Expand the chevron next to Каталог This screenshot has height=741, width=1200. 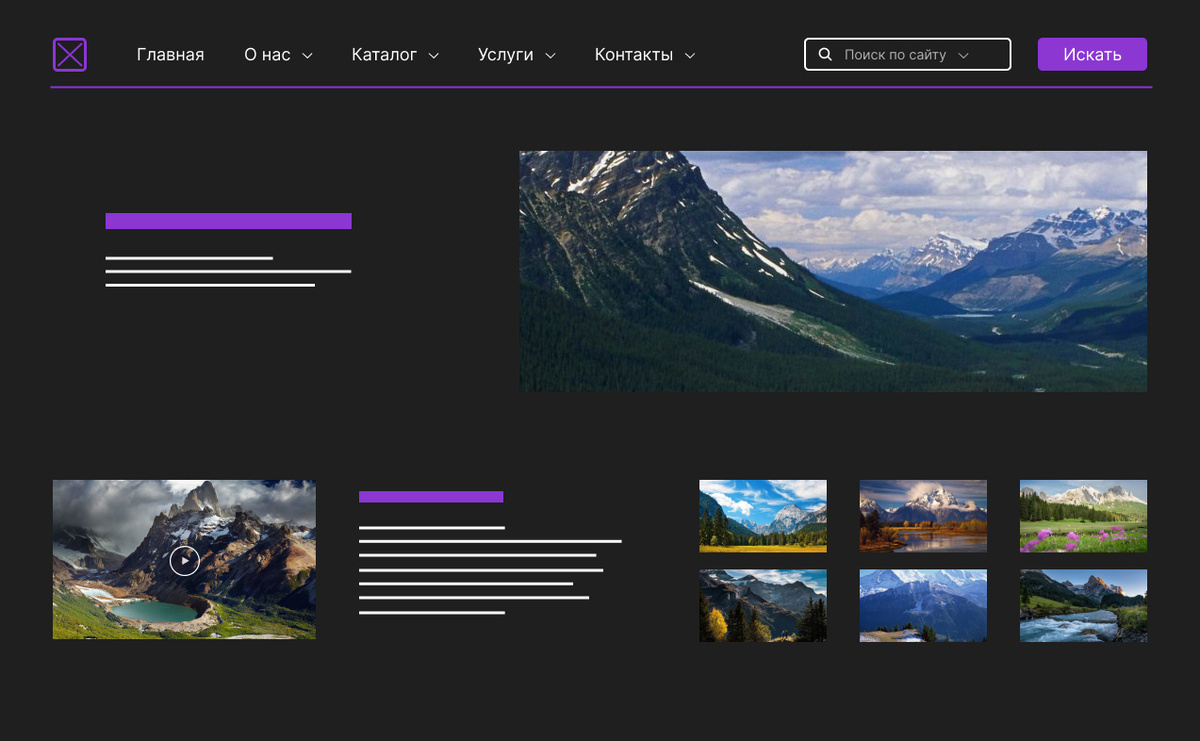[x=434, y=56]
